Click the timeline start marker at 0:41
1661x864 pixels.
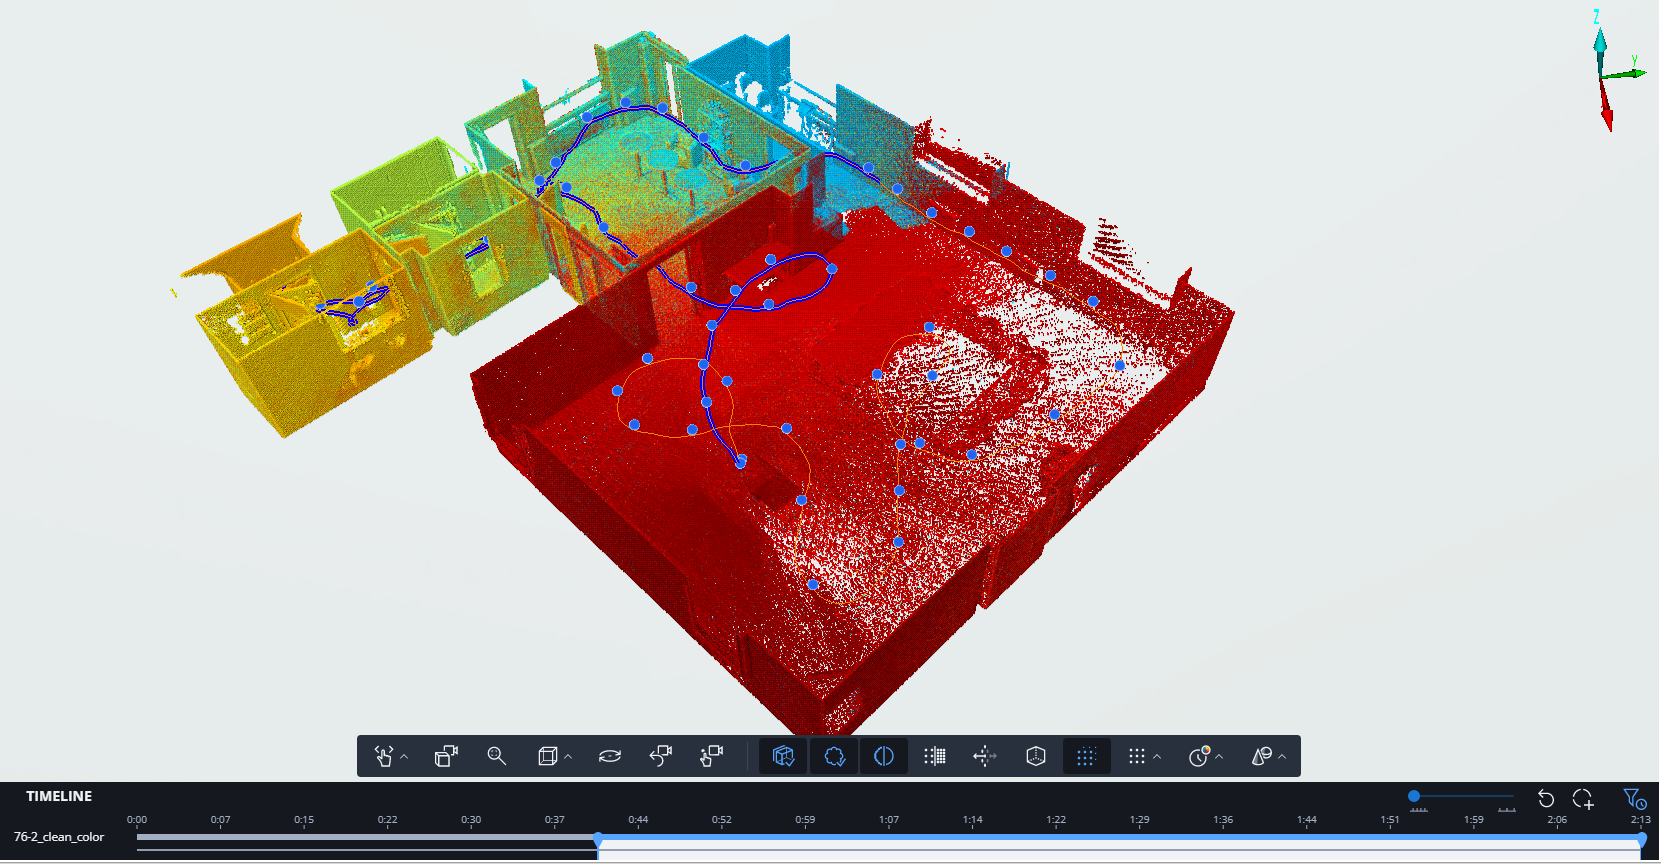[x=598, y=839]
